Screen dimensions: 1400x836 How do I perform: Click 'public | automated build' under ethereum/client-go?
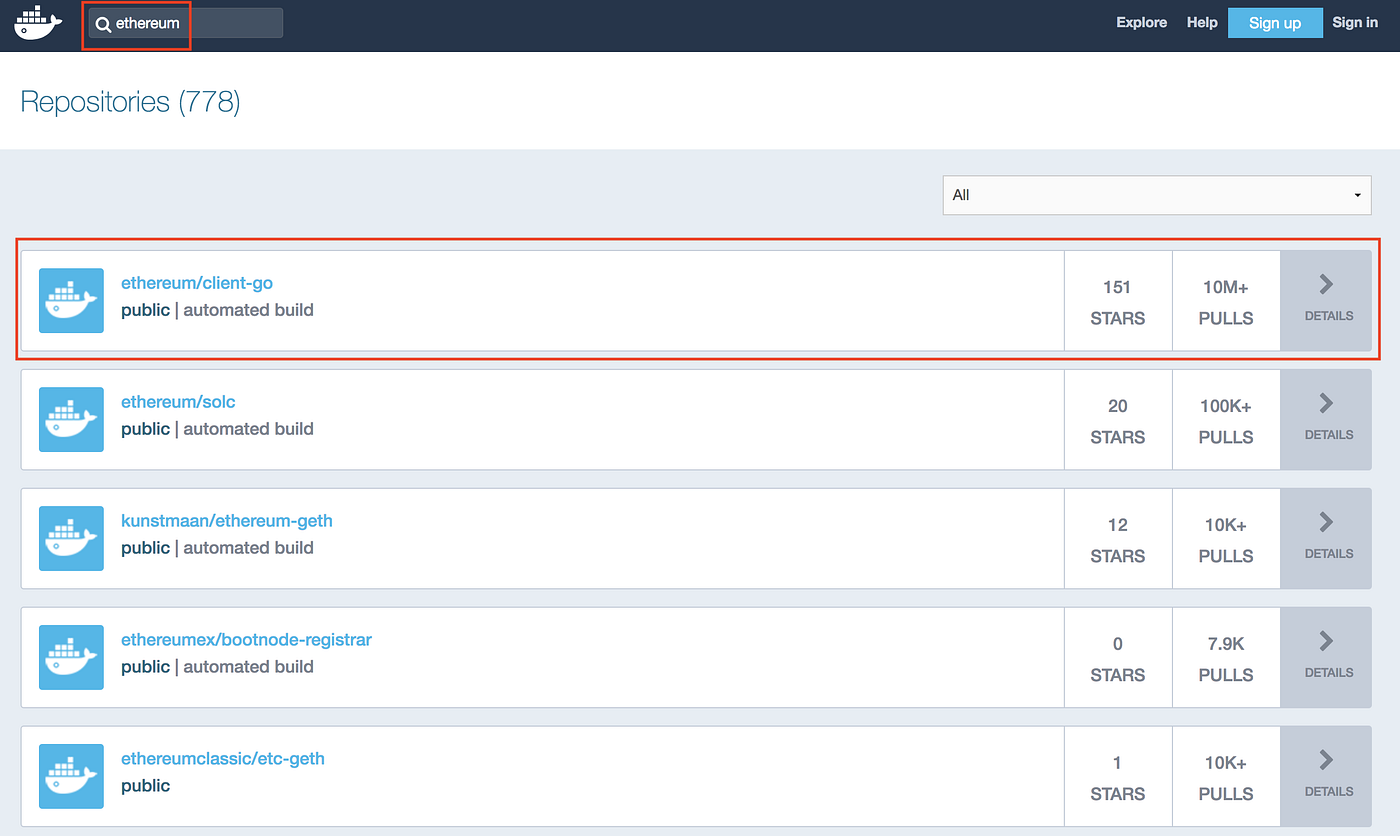(x=217, y=310)
